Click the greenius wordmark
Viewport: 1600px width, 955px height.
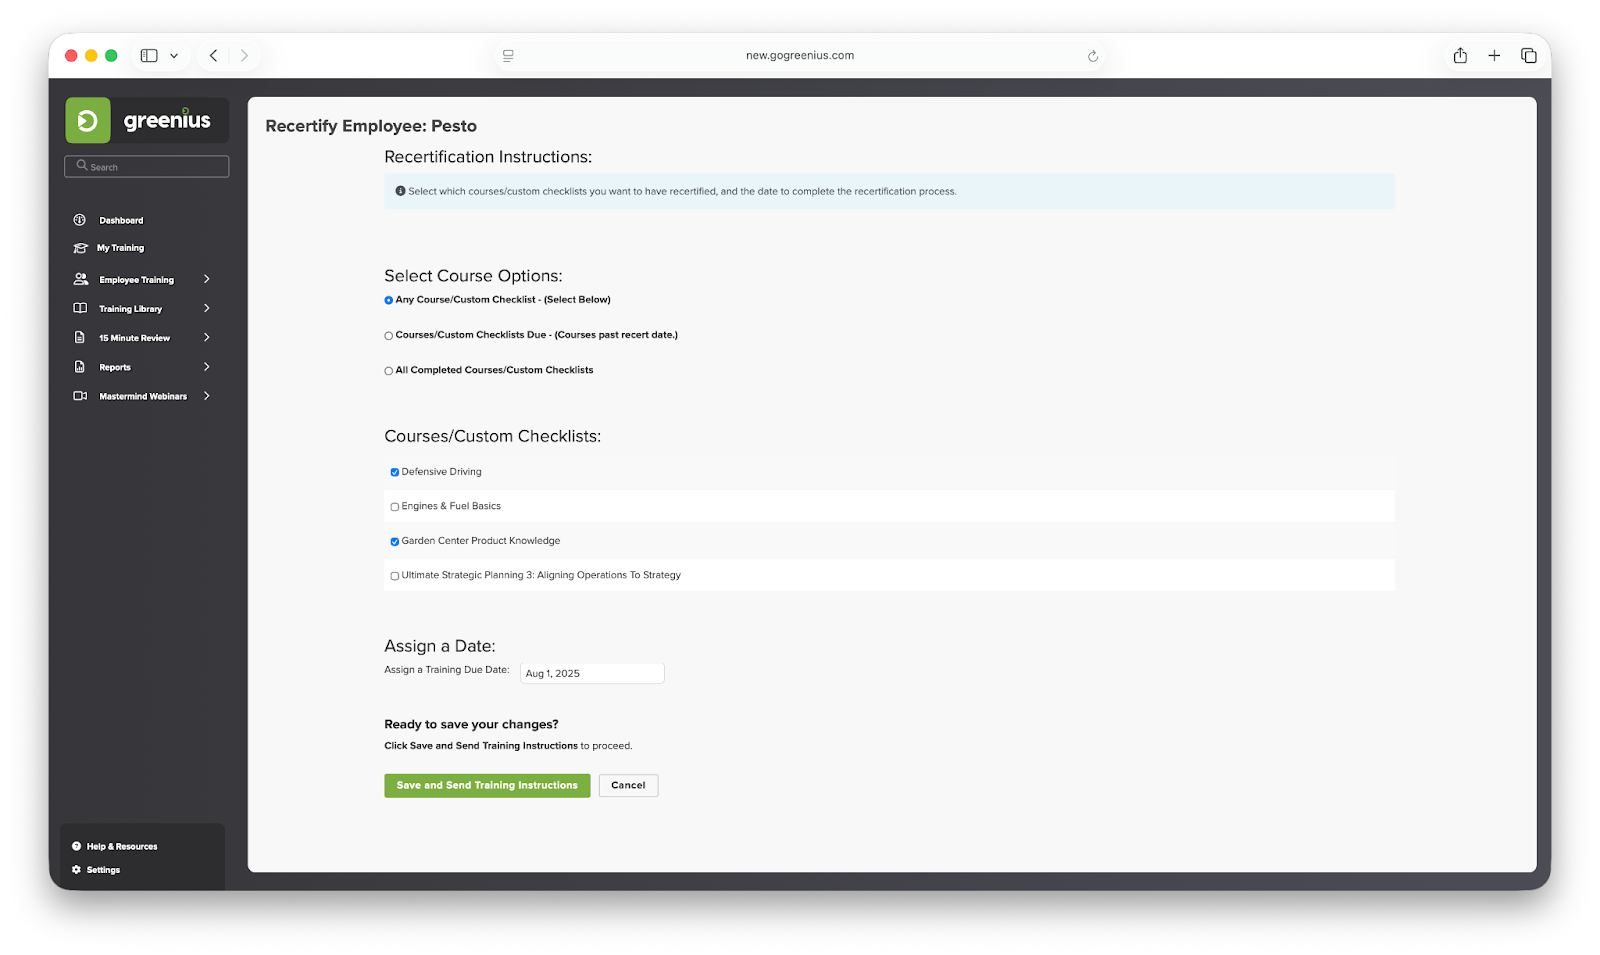tap(167, 121)
